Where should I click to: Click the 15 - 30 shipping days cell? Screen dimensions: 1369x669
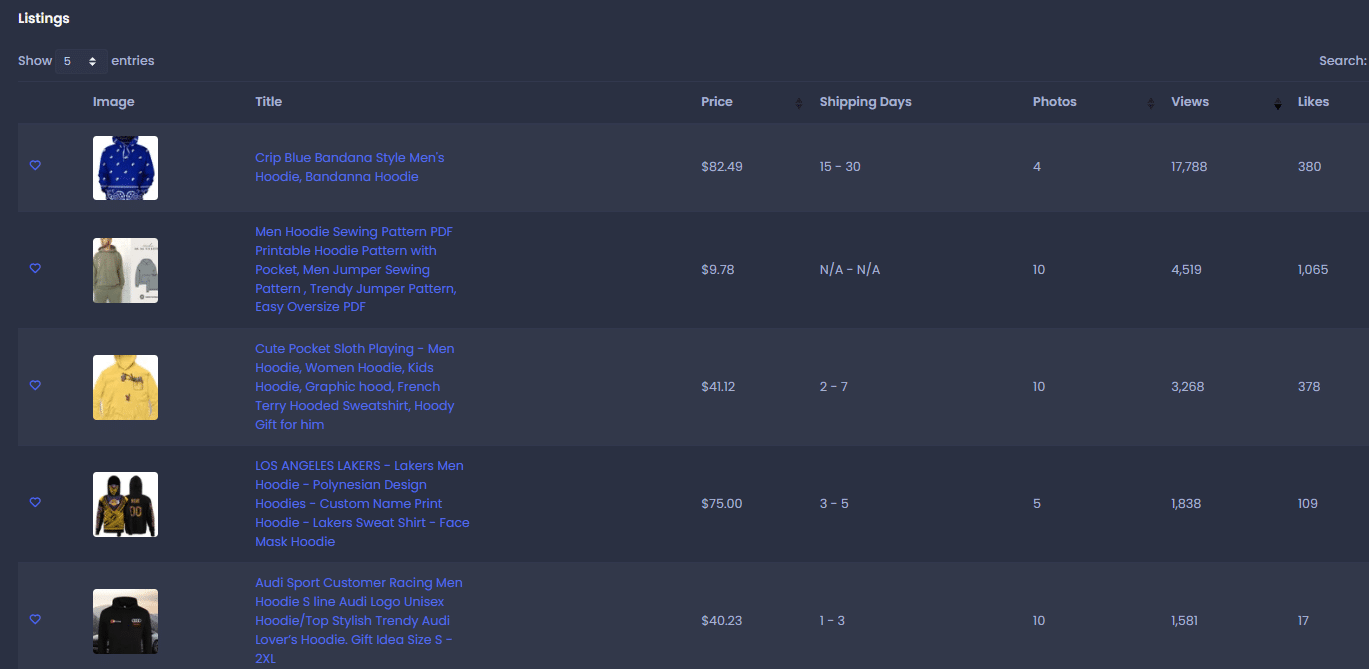pyautogui.click(x=840, y=167)
